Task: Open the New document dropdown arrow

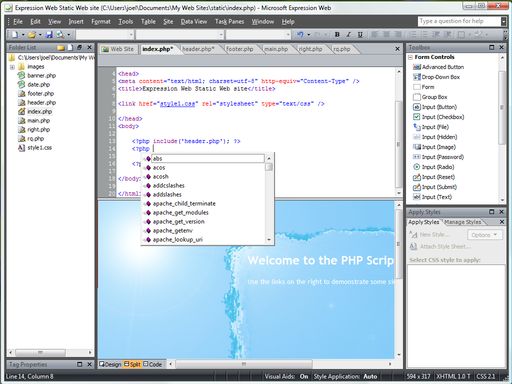Action: [23, 34]
